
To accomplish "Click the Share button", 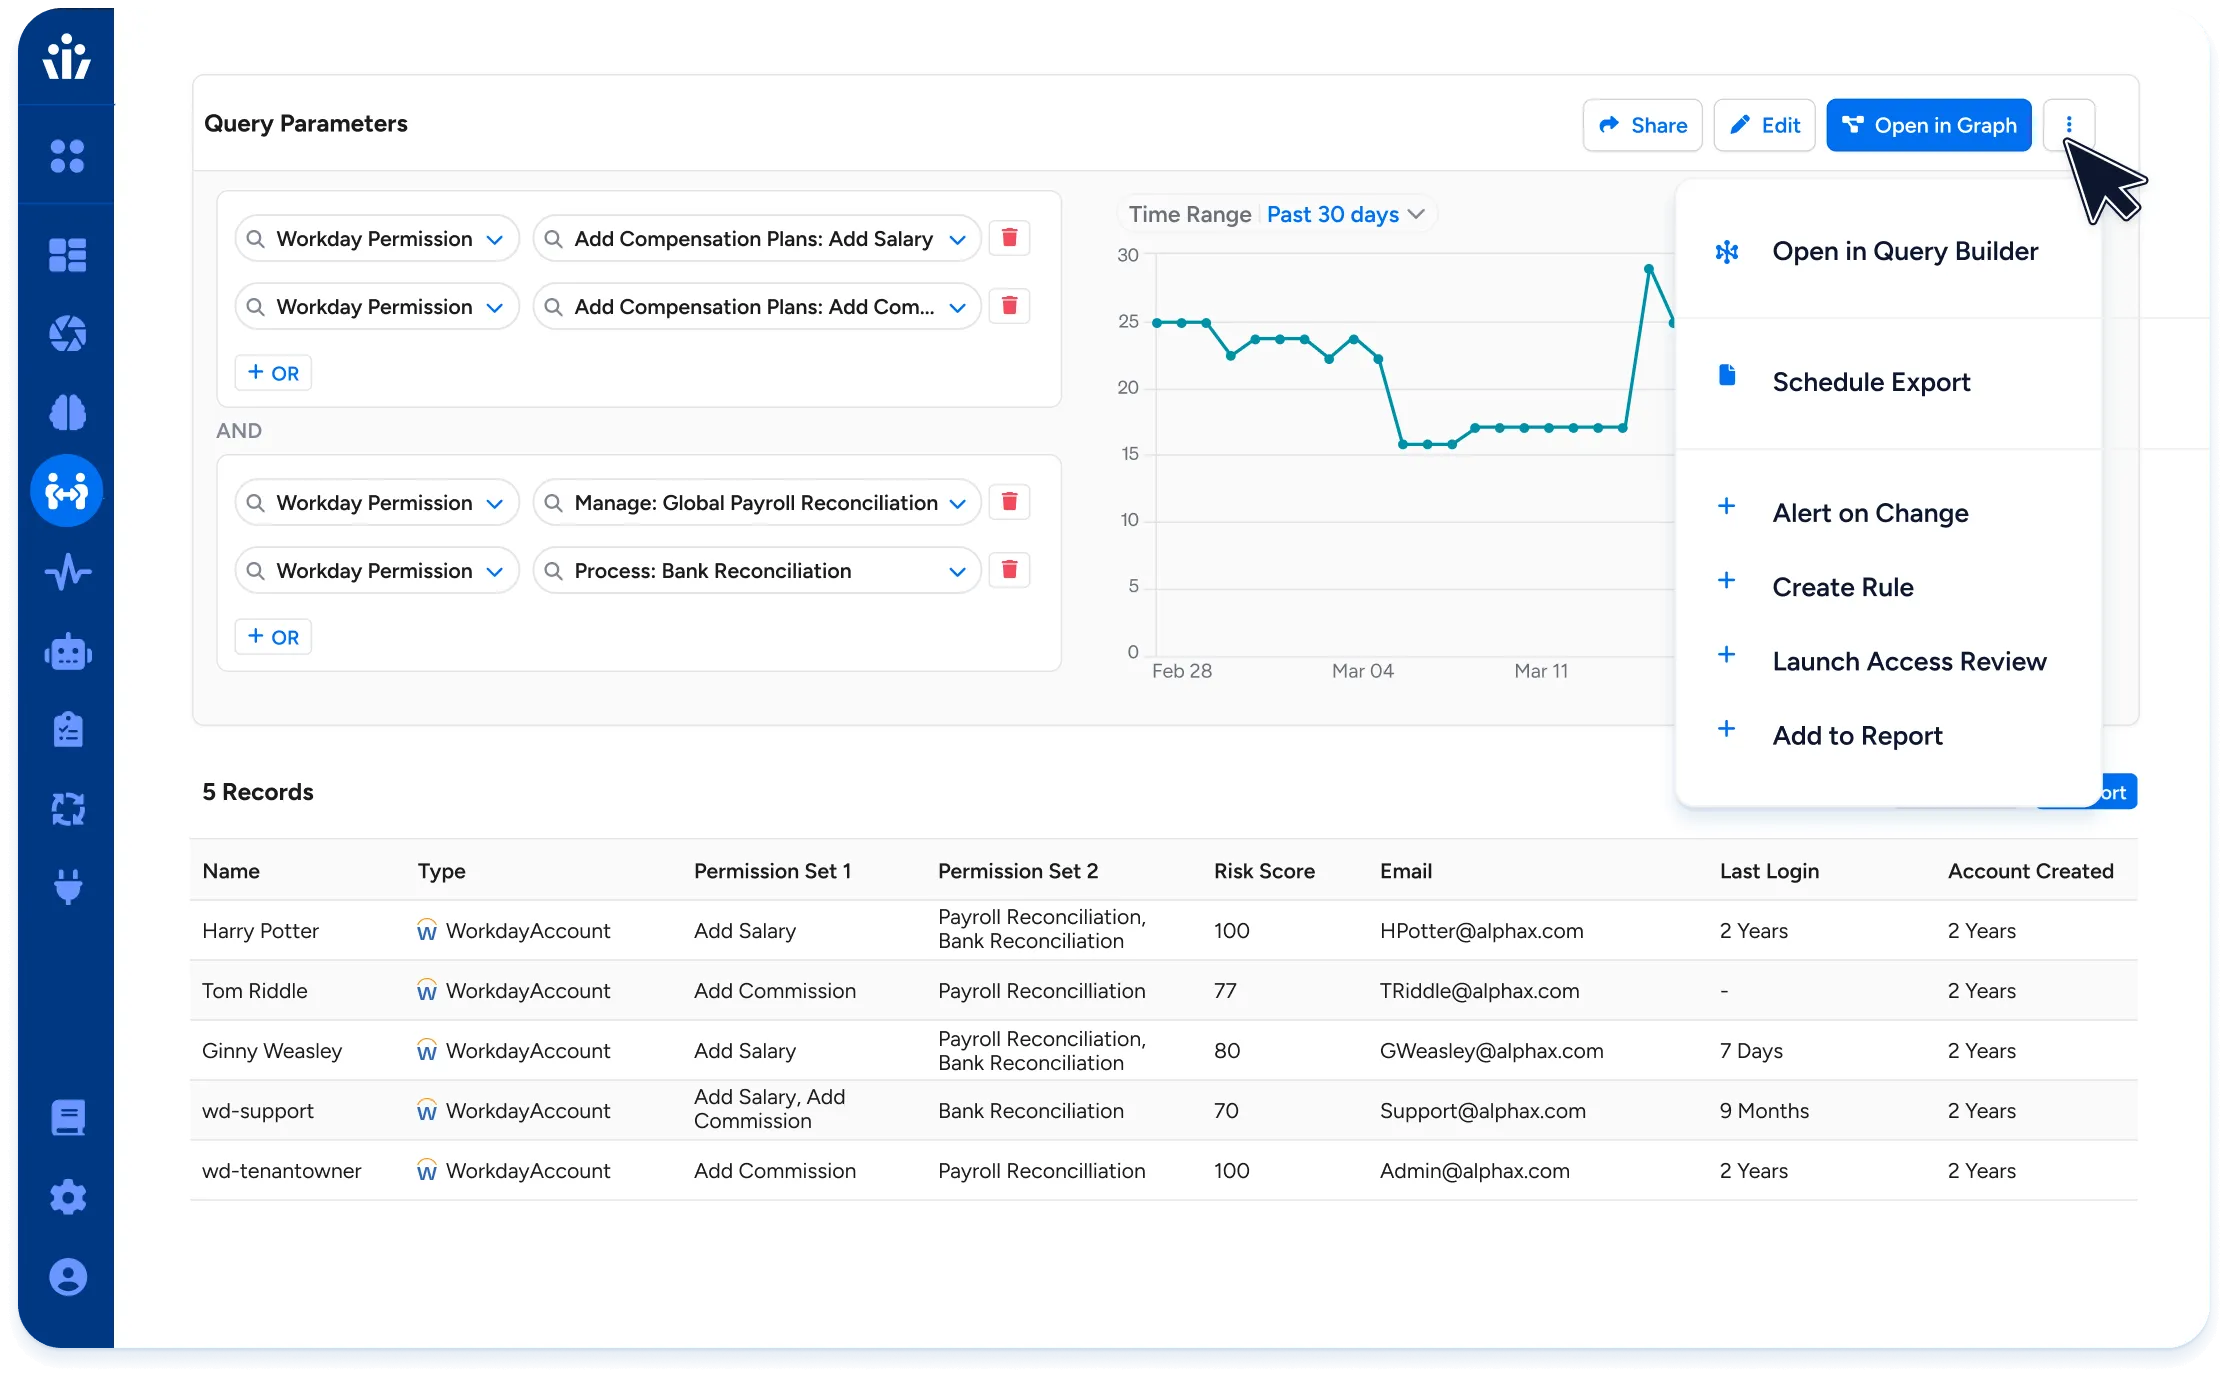I will [x=1642, y=125].
